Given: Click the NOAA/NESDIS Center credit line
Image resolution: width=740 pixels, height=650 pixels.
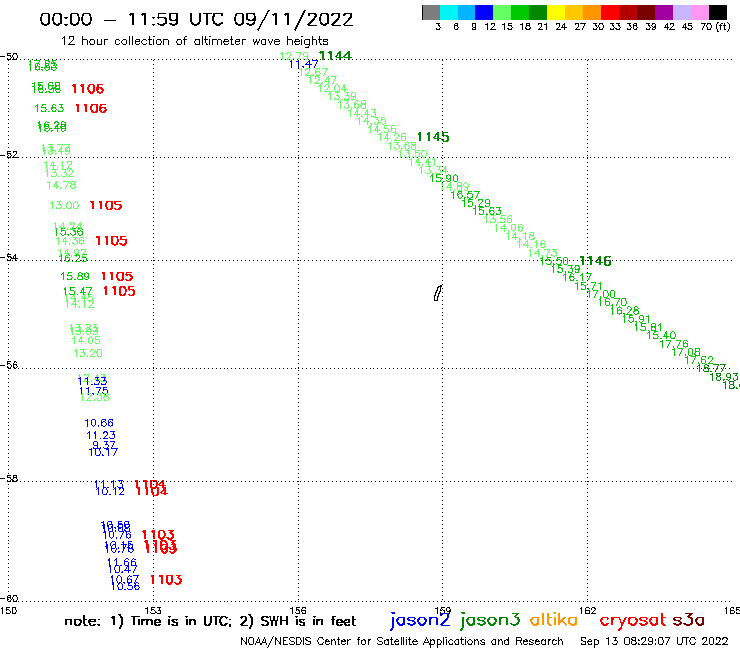Looking at the screenshot, I should click(402, 641).
